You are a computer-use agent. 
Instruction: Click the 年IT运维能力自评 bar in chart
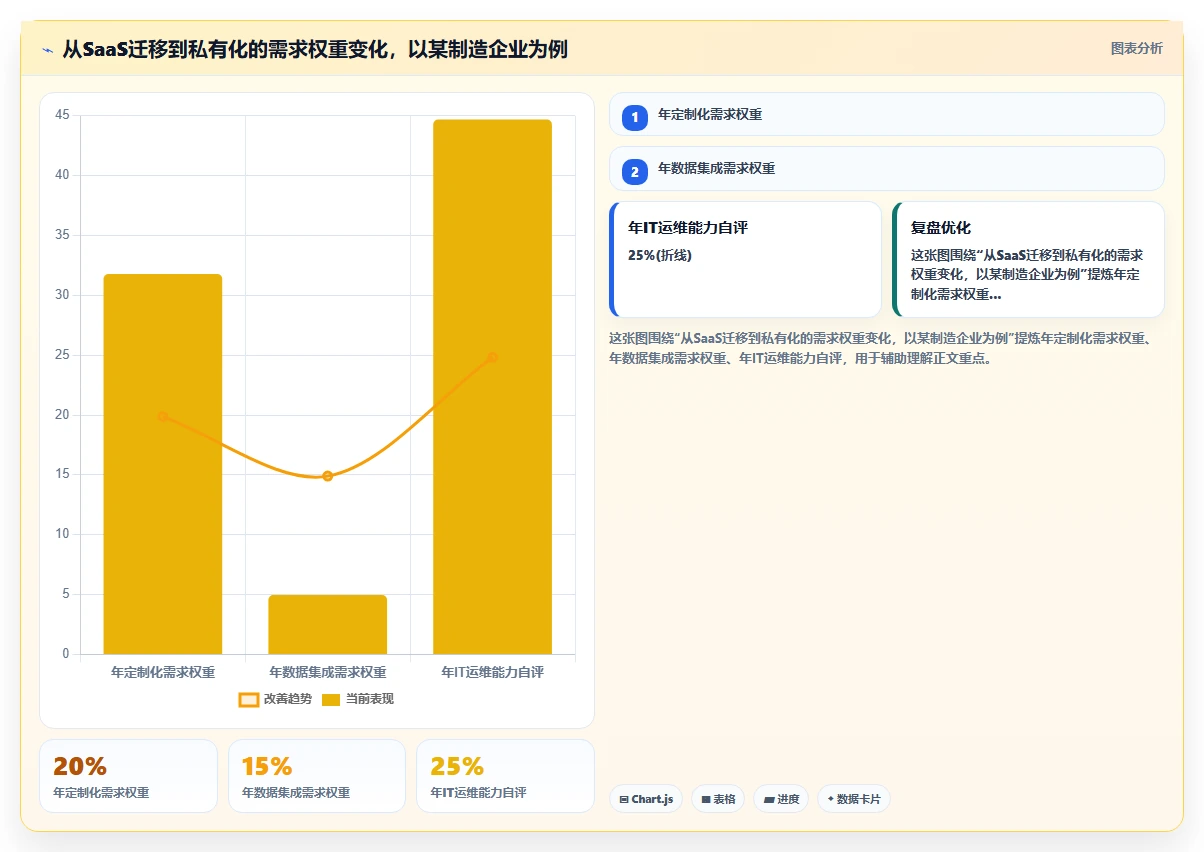click(492, 387)
